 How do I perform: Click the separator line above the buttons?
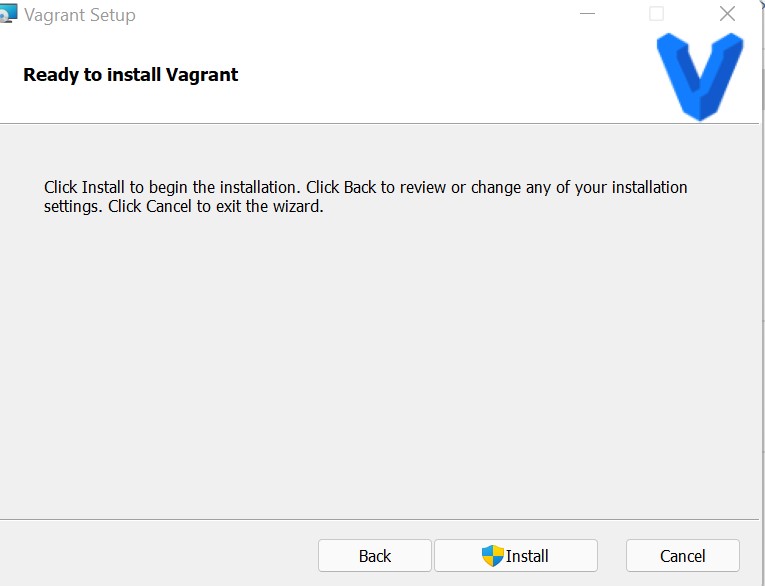(380, 519)
